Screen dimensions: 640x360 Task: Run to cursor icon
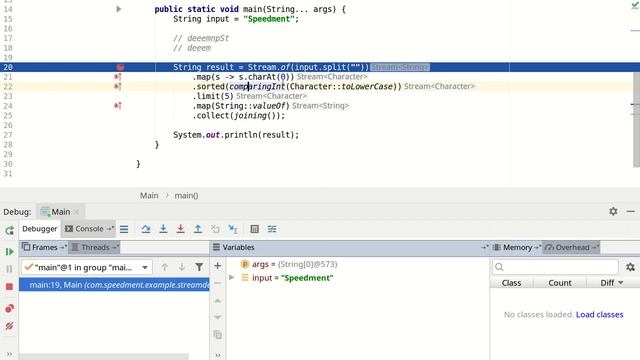(233, 229)
